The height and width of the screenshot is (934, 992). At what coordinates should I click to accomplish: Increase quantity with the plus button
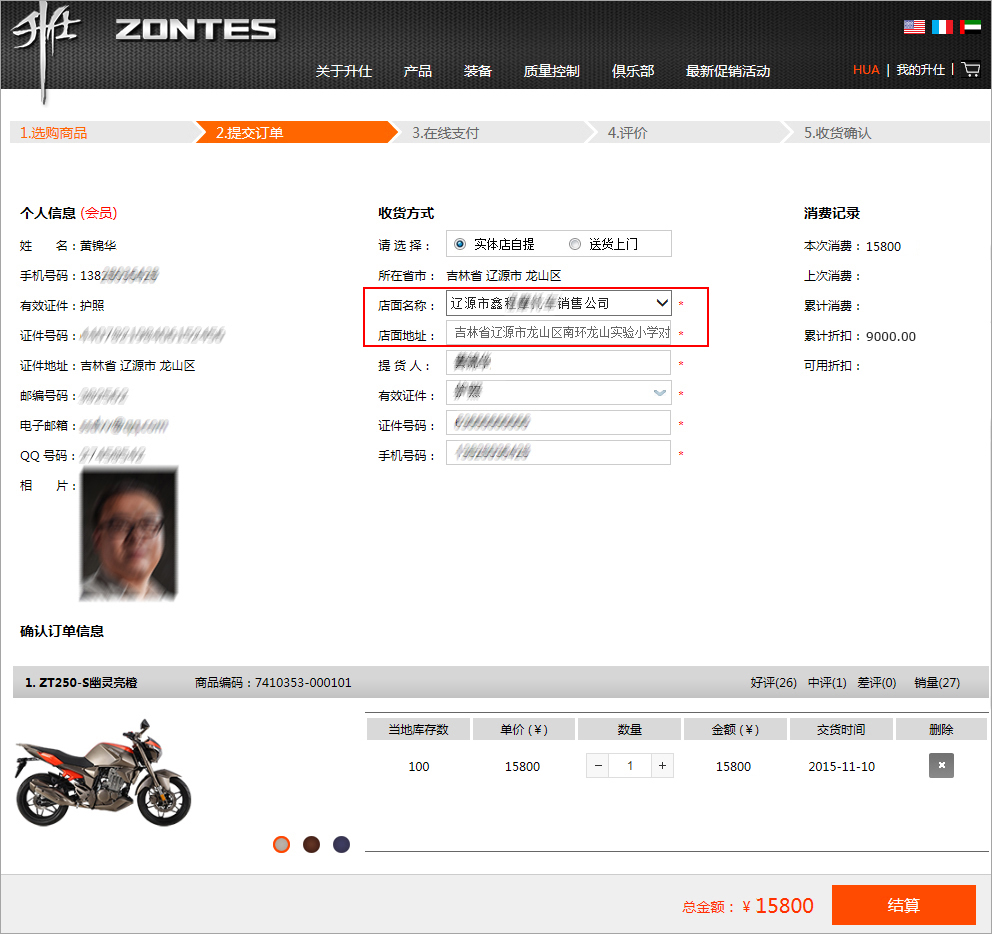(x=662, y=766)
